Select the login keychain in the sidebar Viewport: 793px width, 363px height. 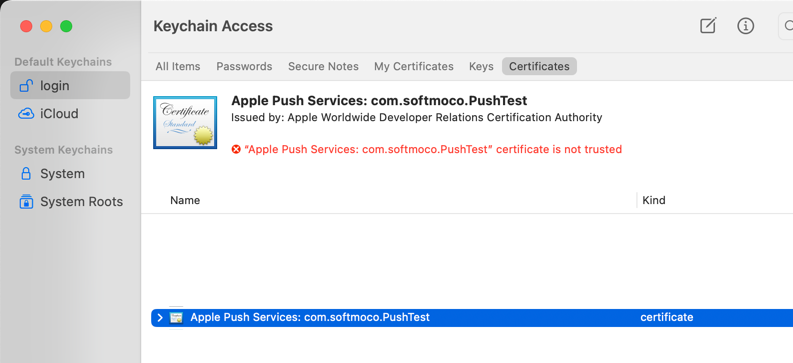pos(70,85)
